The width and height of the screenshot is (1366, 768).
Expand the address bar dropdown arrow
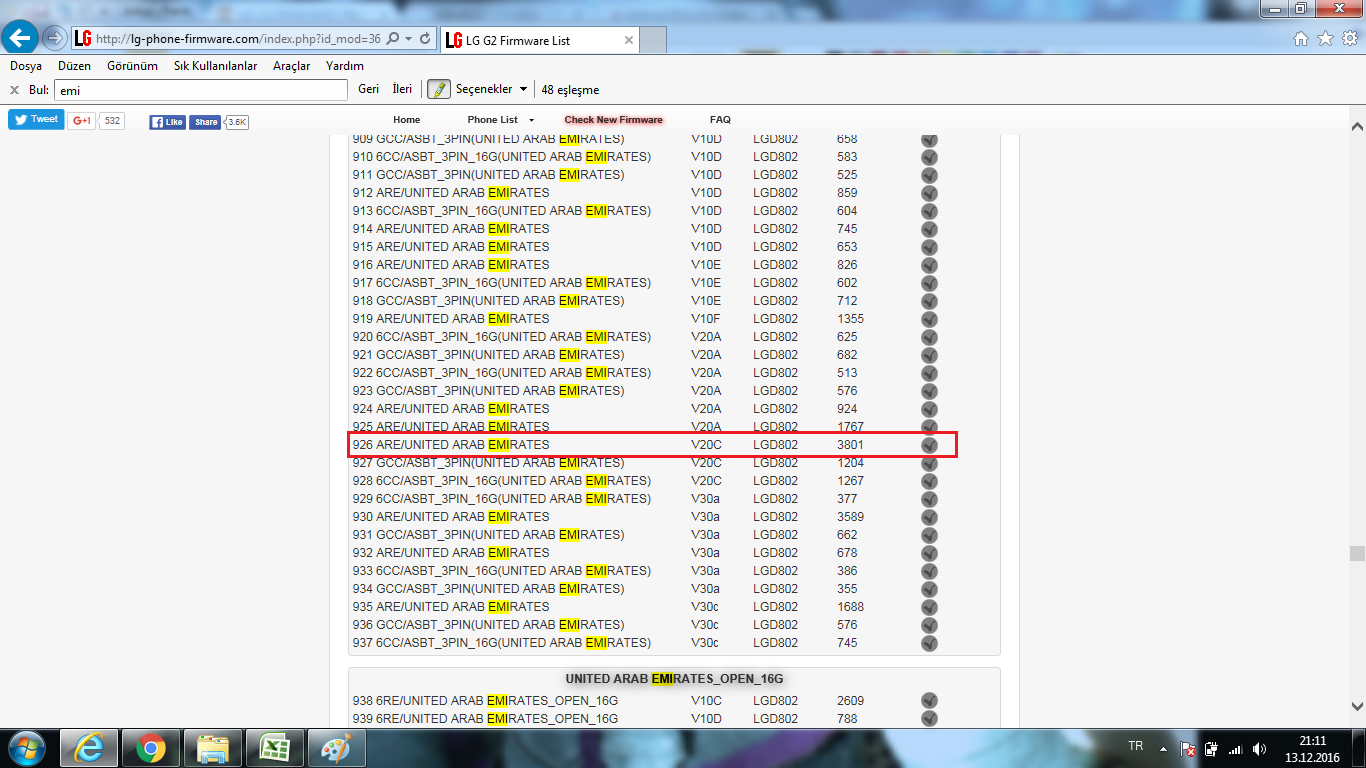click(408, 39)
